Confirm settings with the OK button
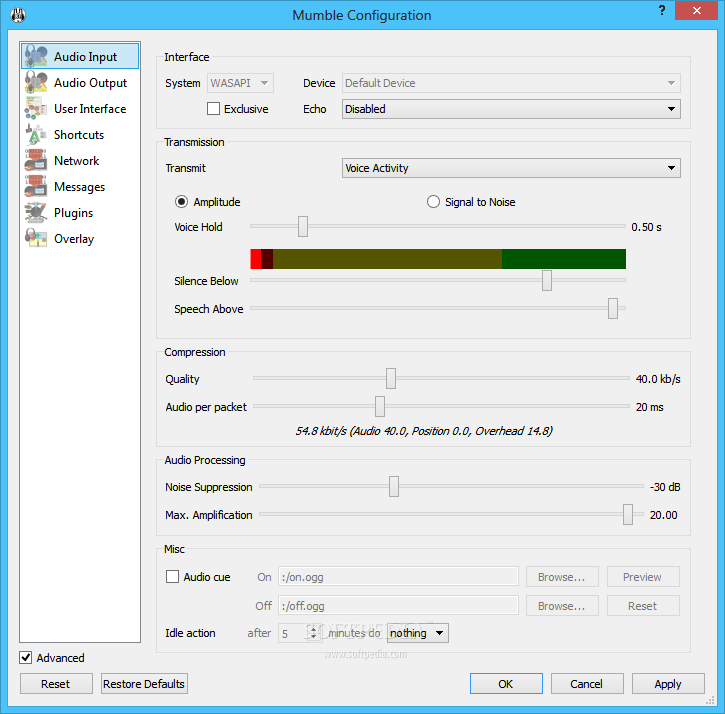Screen dimensions: 725x714 pyautogui.click(x=506, y=683)
